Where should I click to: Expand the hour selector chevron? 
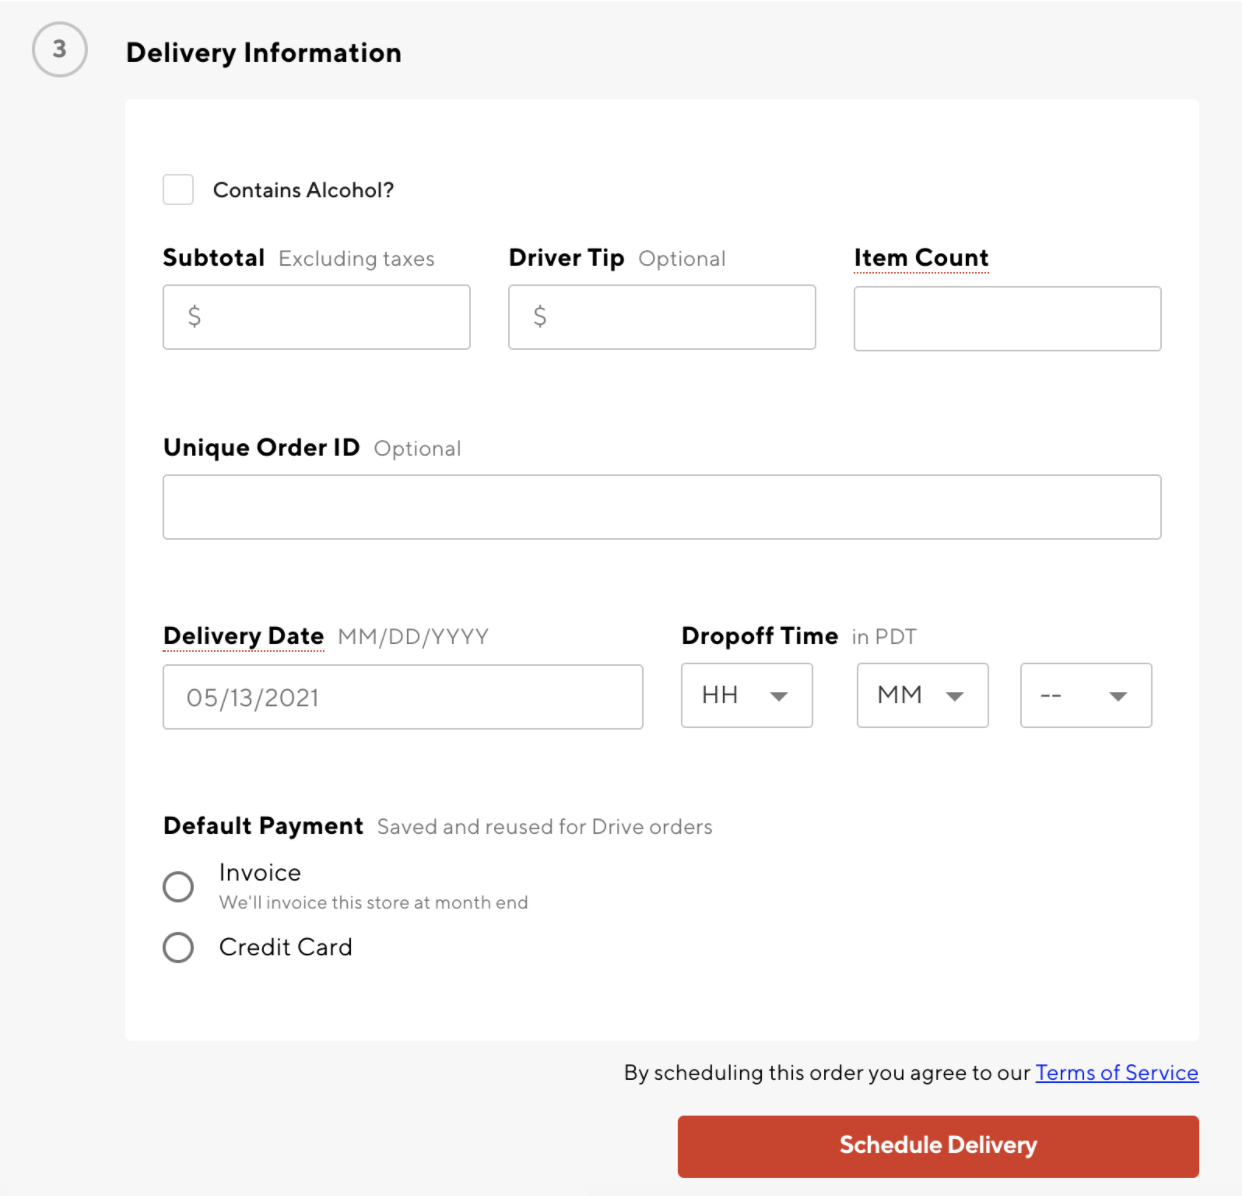[x=779, y=697]
